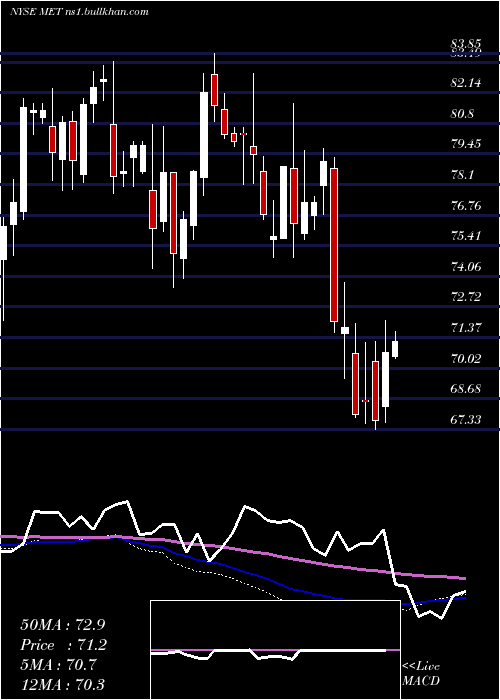This screenshot has height=700, width=500.
Task: Click the 72.72 price level label
Action: coord(466,297)
